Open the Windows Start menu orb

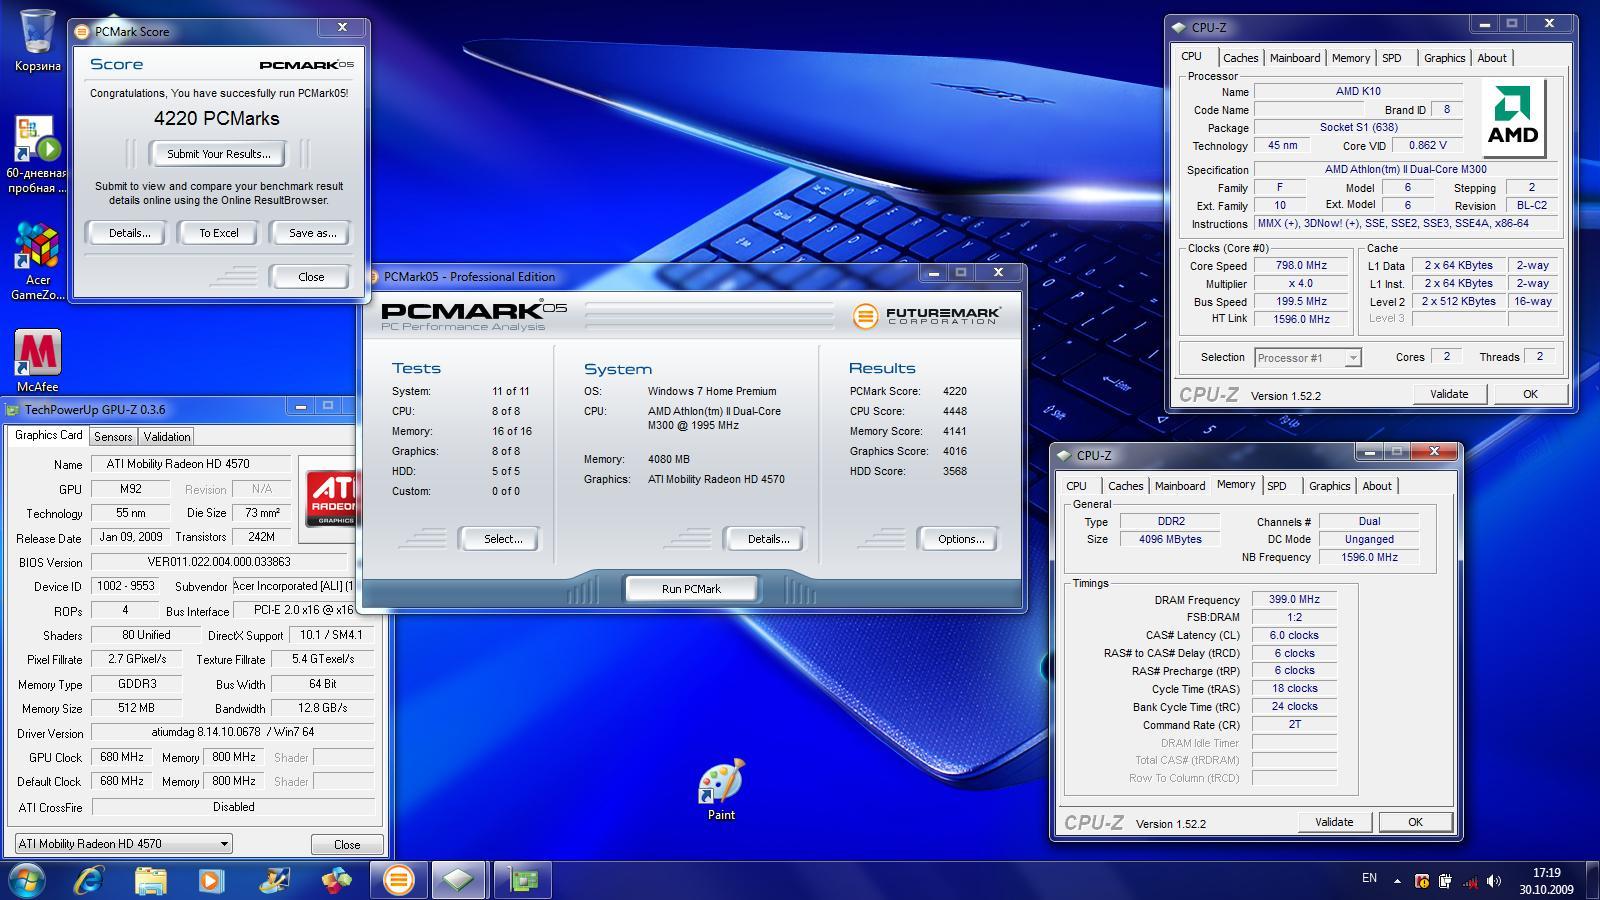(27, 880)
